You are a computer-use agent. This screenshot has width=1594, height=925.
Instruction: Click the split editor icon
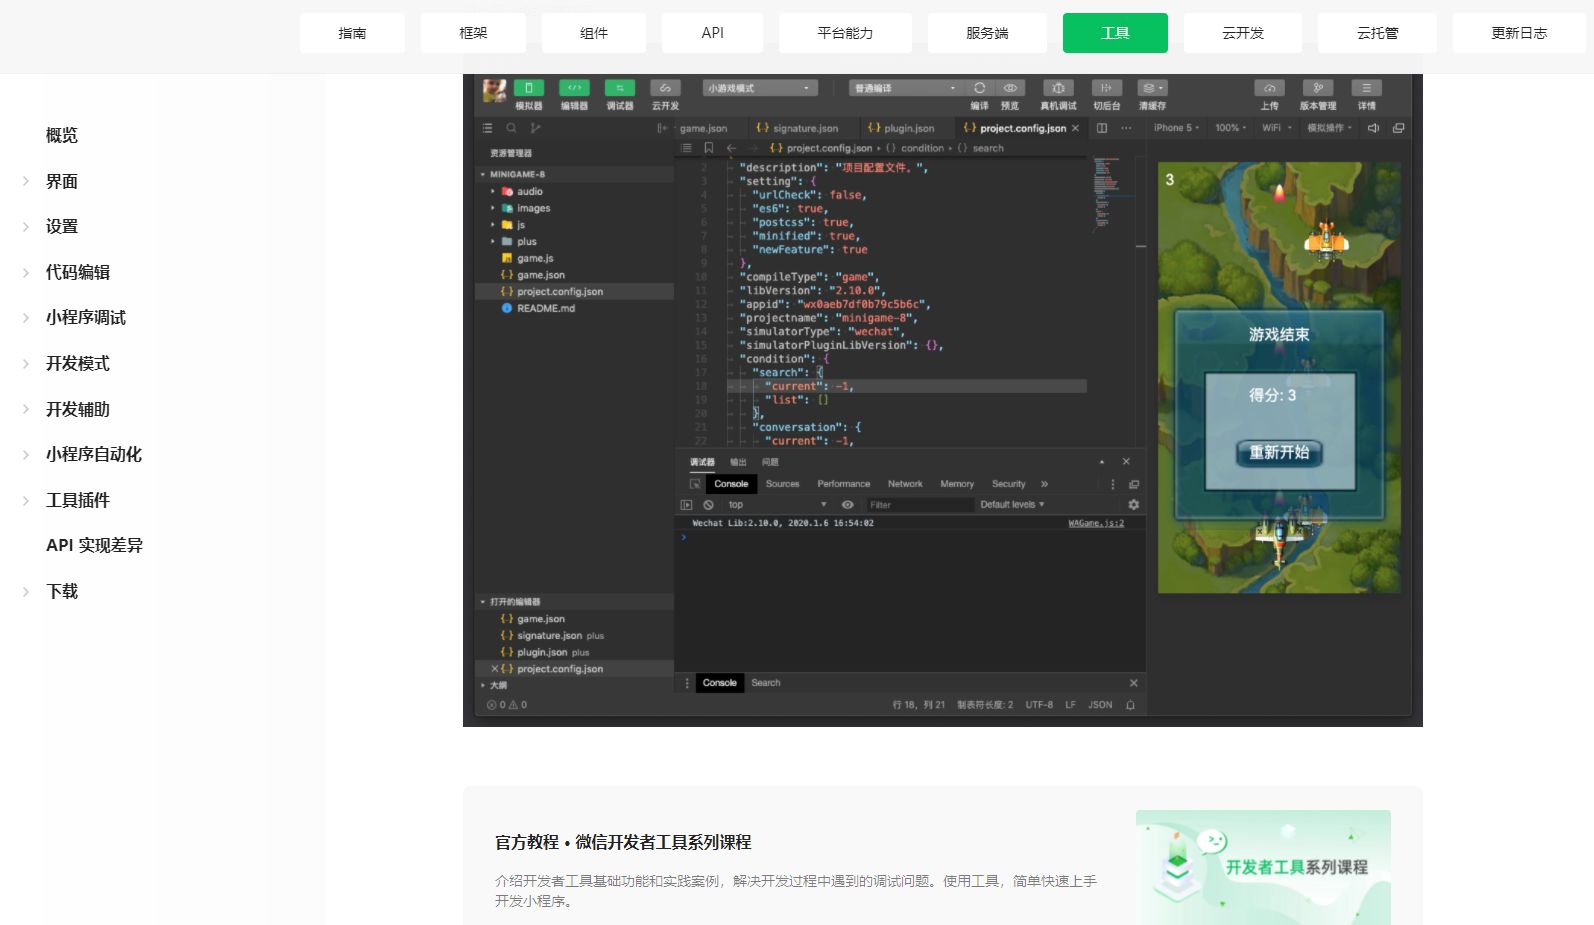[1102, 128]
